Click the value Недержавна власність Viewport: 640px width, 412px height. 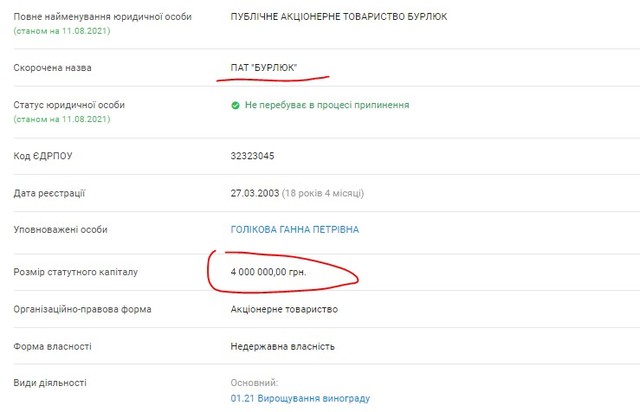click(282, 346)
